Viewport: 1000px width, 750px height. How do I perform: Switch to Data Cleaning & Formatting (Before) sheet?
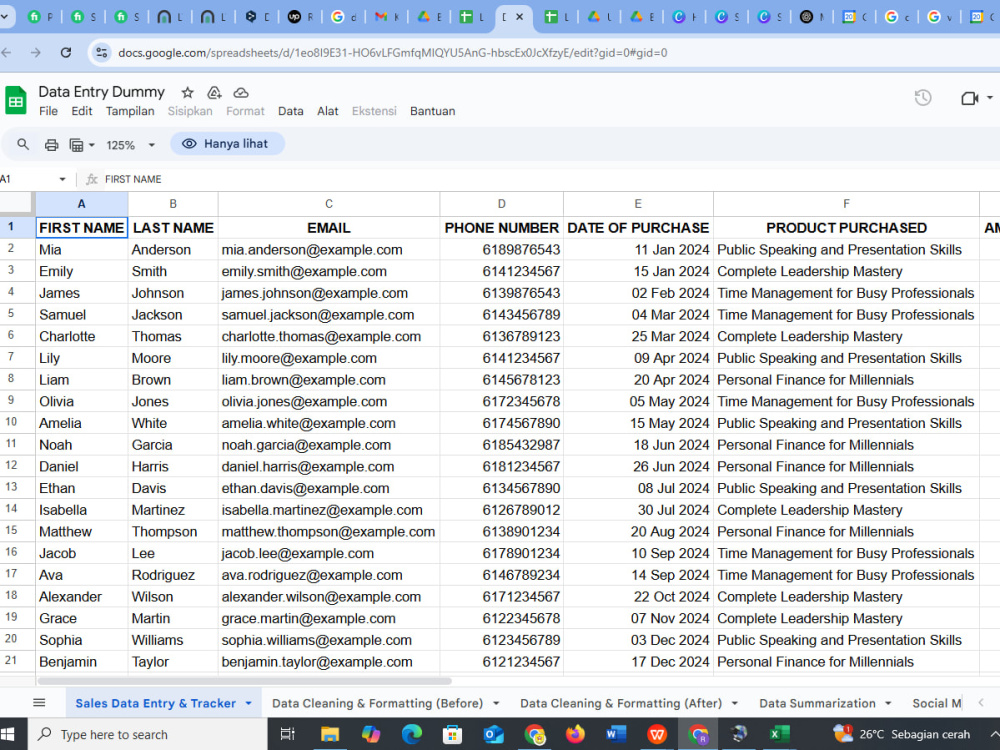(x=378, y=703)
